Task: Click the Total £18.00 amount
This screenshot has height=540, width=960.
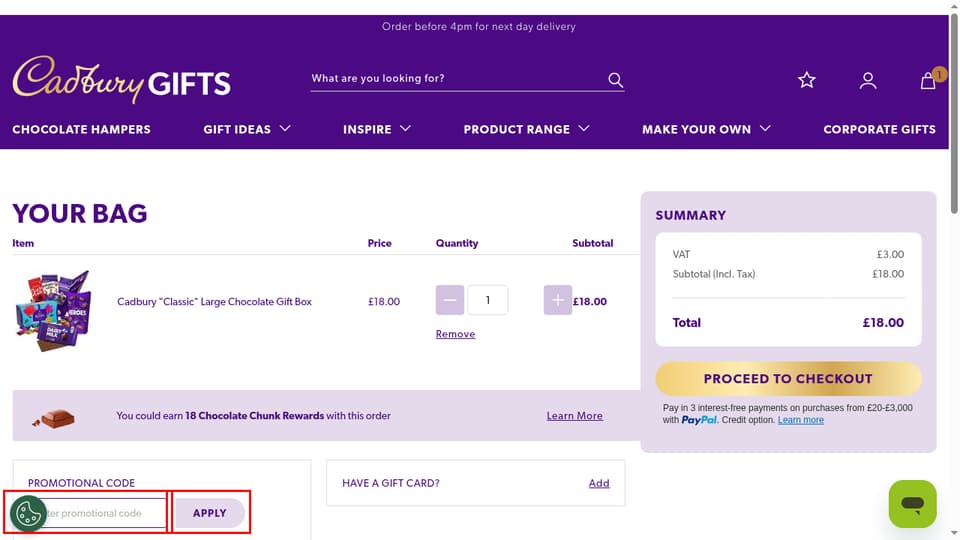Action: (883, 323)
